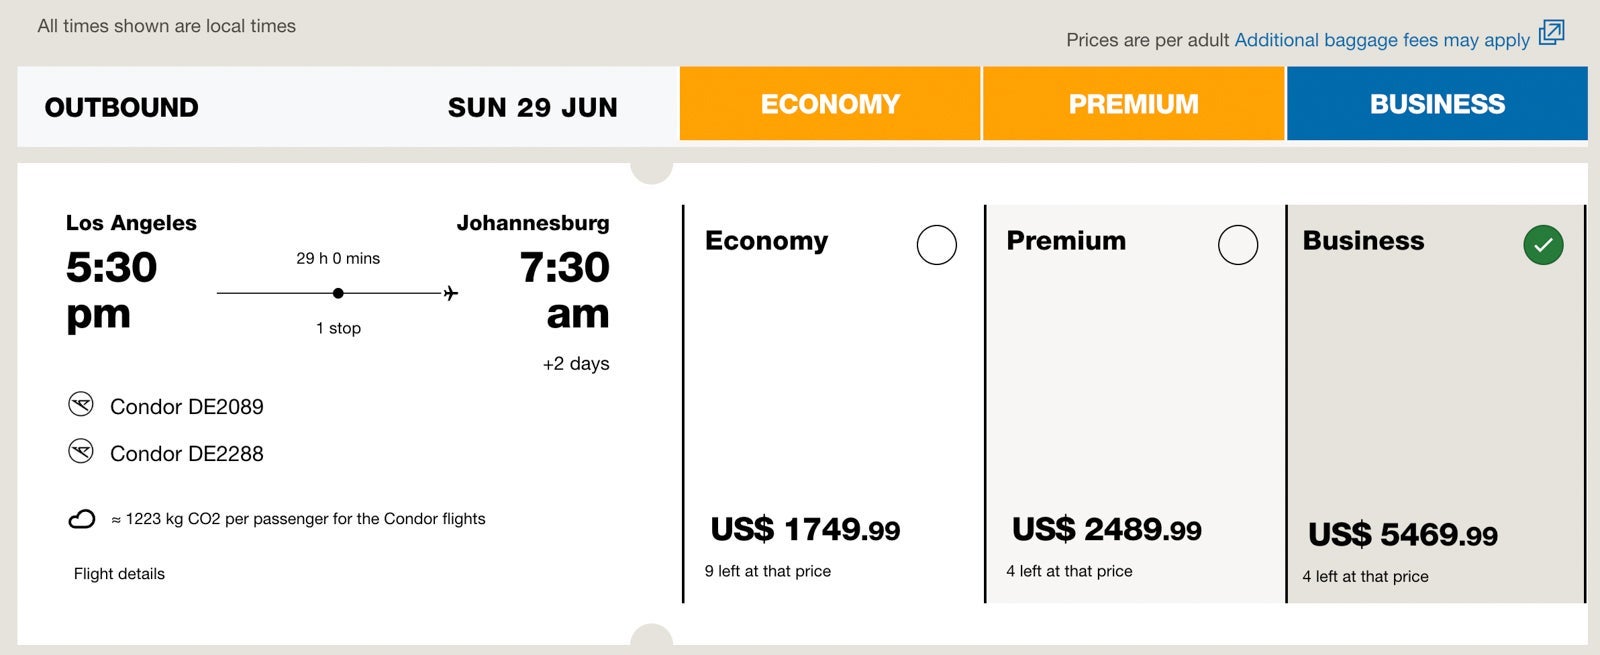
Task: Click the airplane icon on the route line
Action: 451,292
